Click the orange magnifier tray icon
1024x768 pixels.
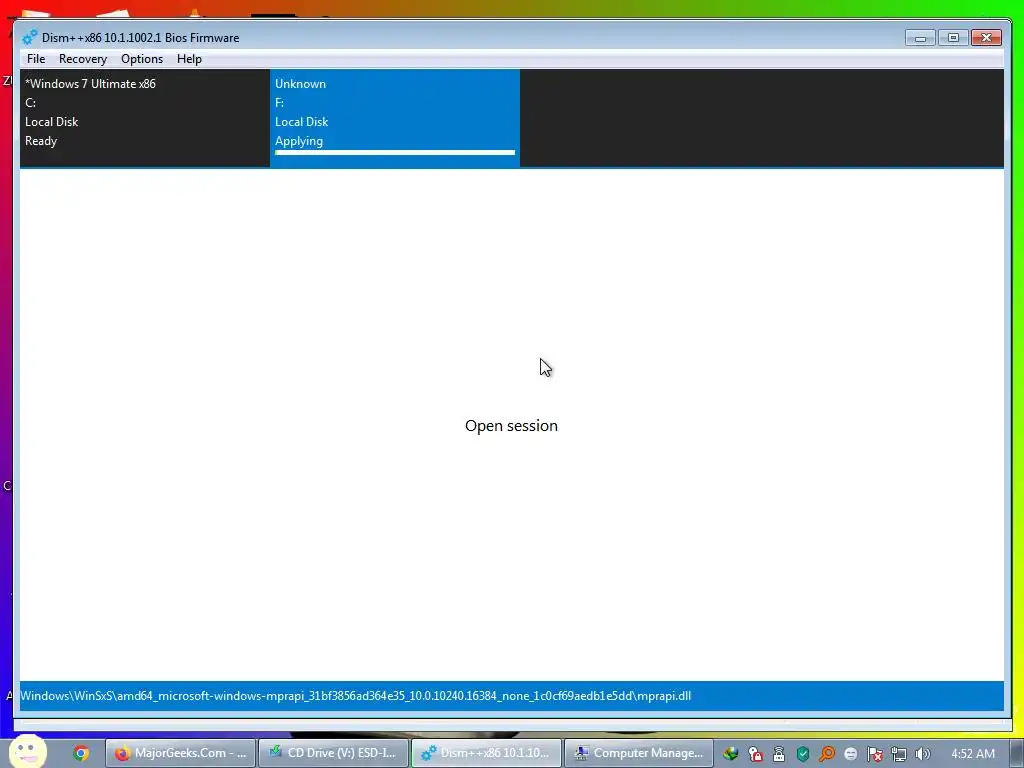tap(827, 754)
